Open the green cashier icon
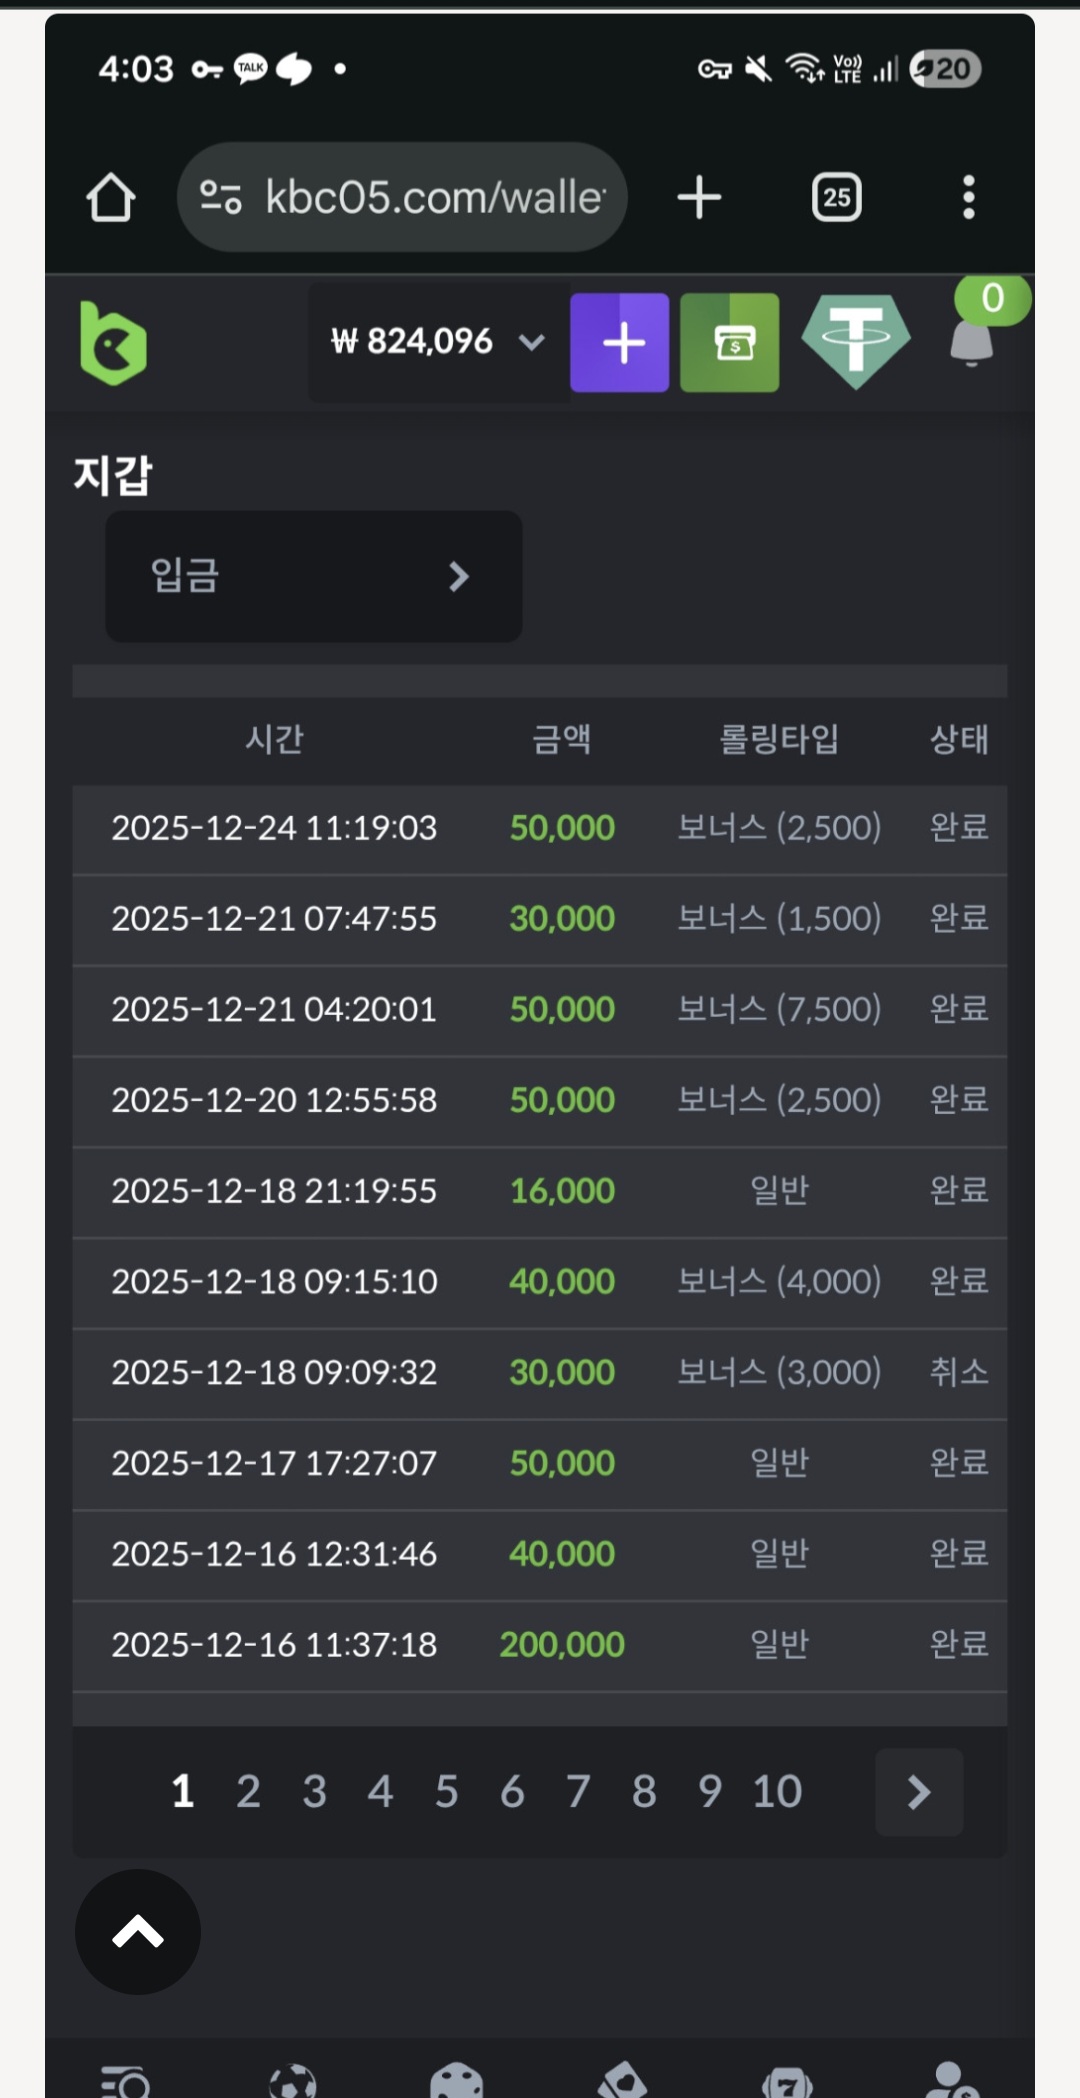Viewport: 1080px width, 2098px height. 729,343
